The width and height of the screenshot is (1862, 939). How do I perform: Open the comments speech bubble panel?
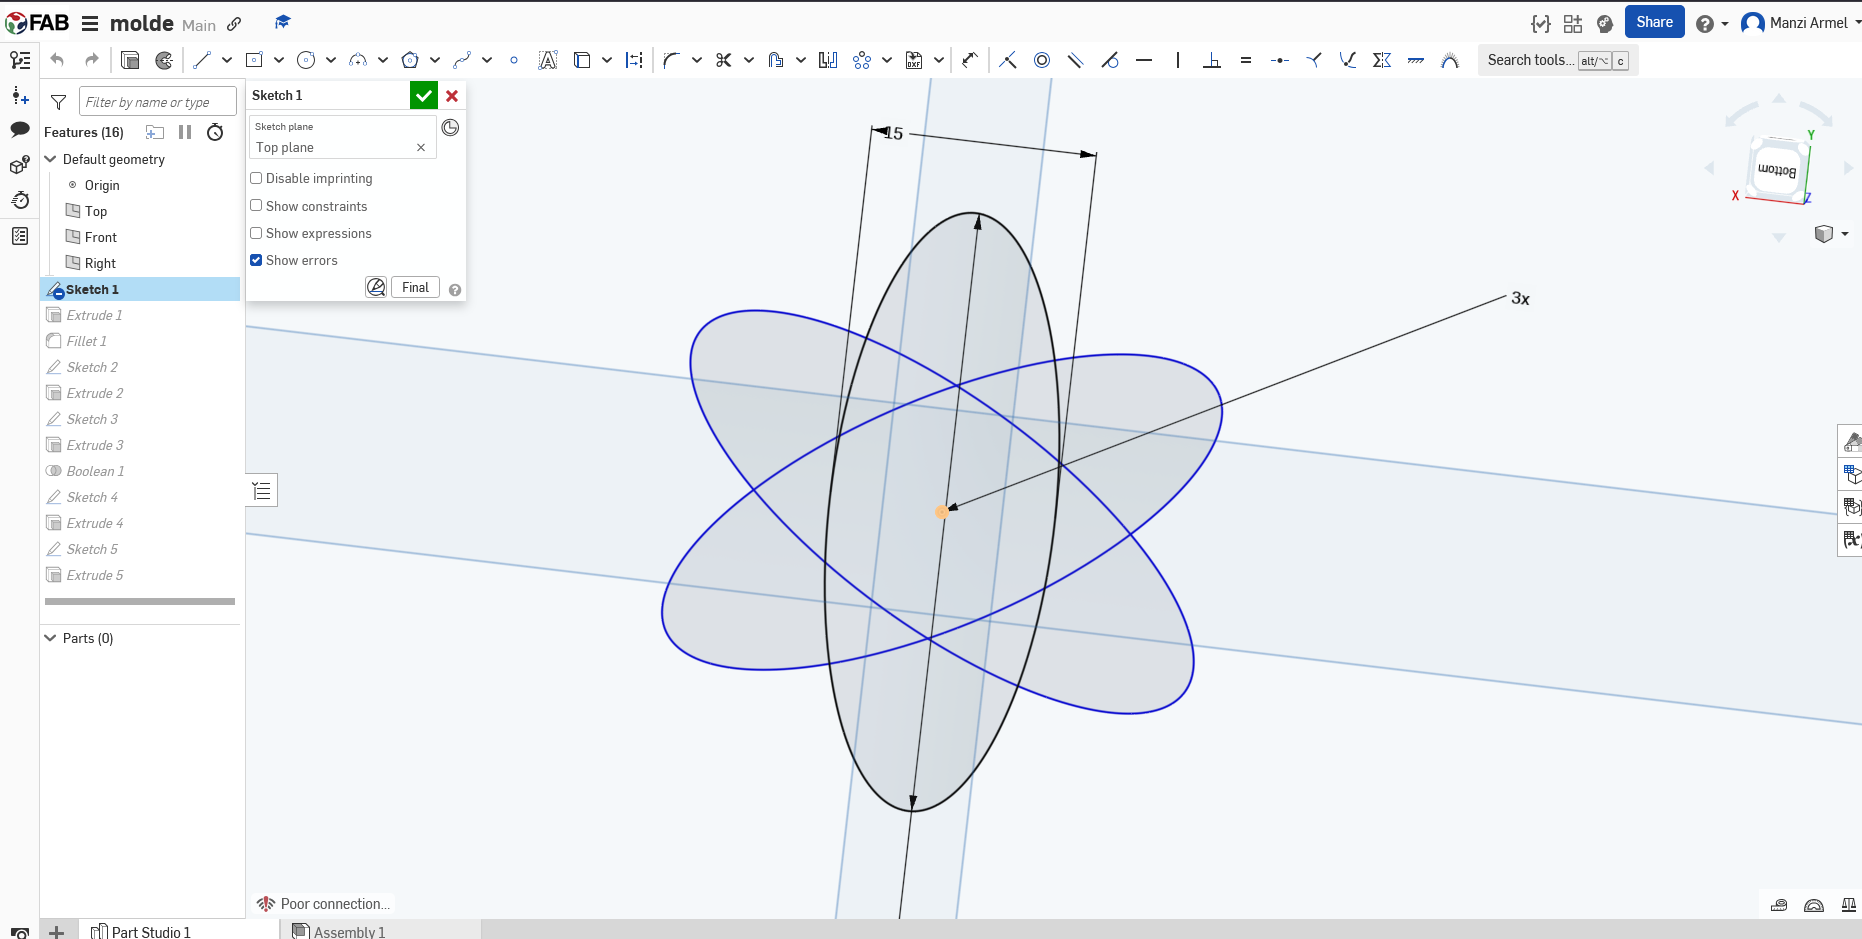coord(20,129)
